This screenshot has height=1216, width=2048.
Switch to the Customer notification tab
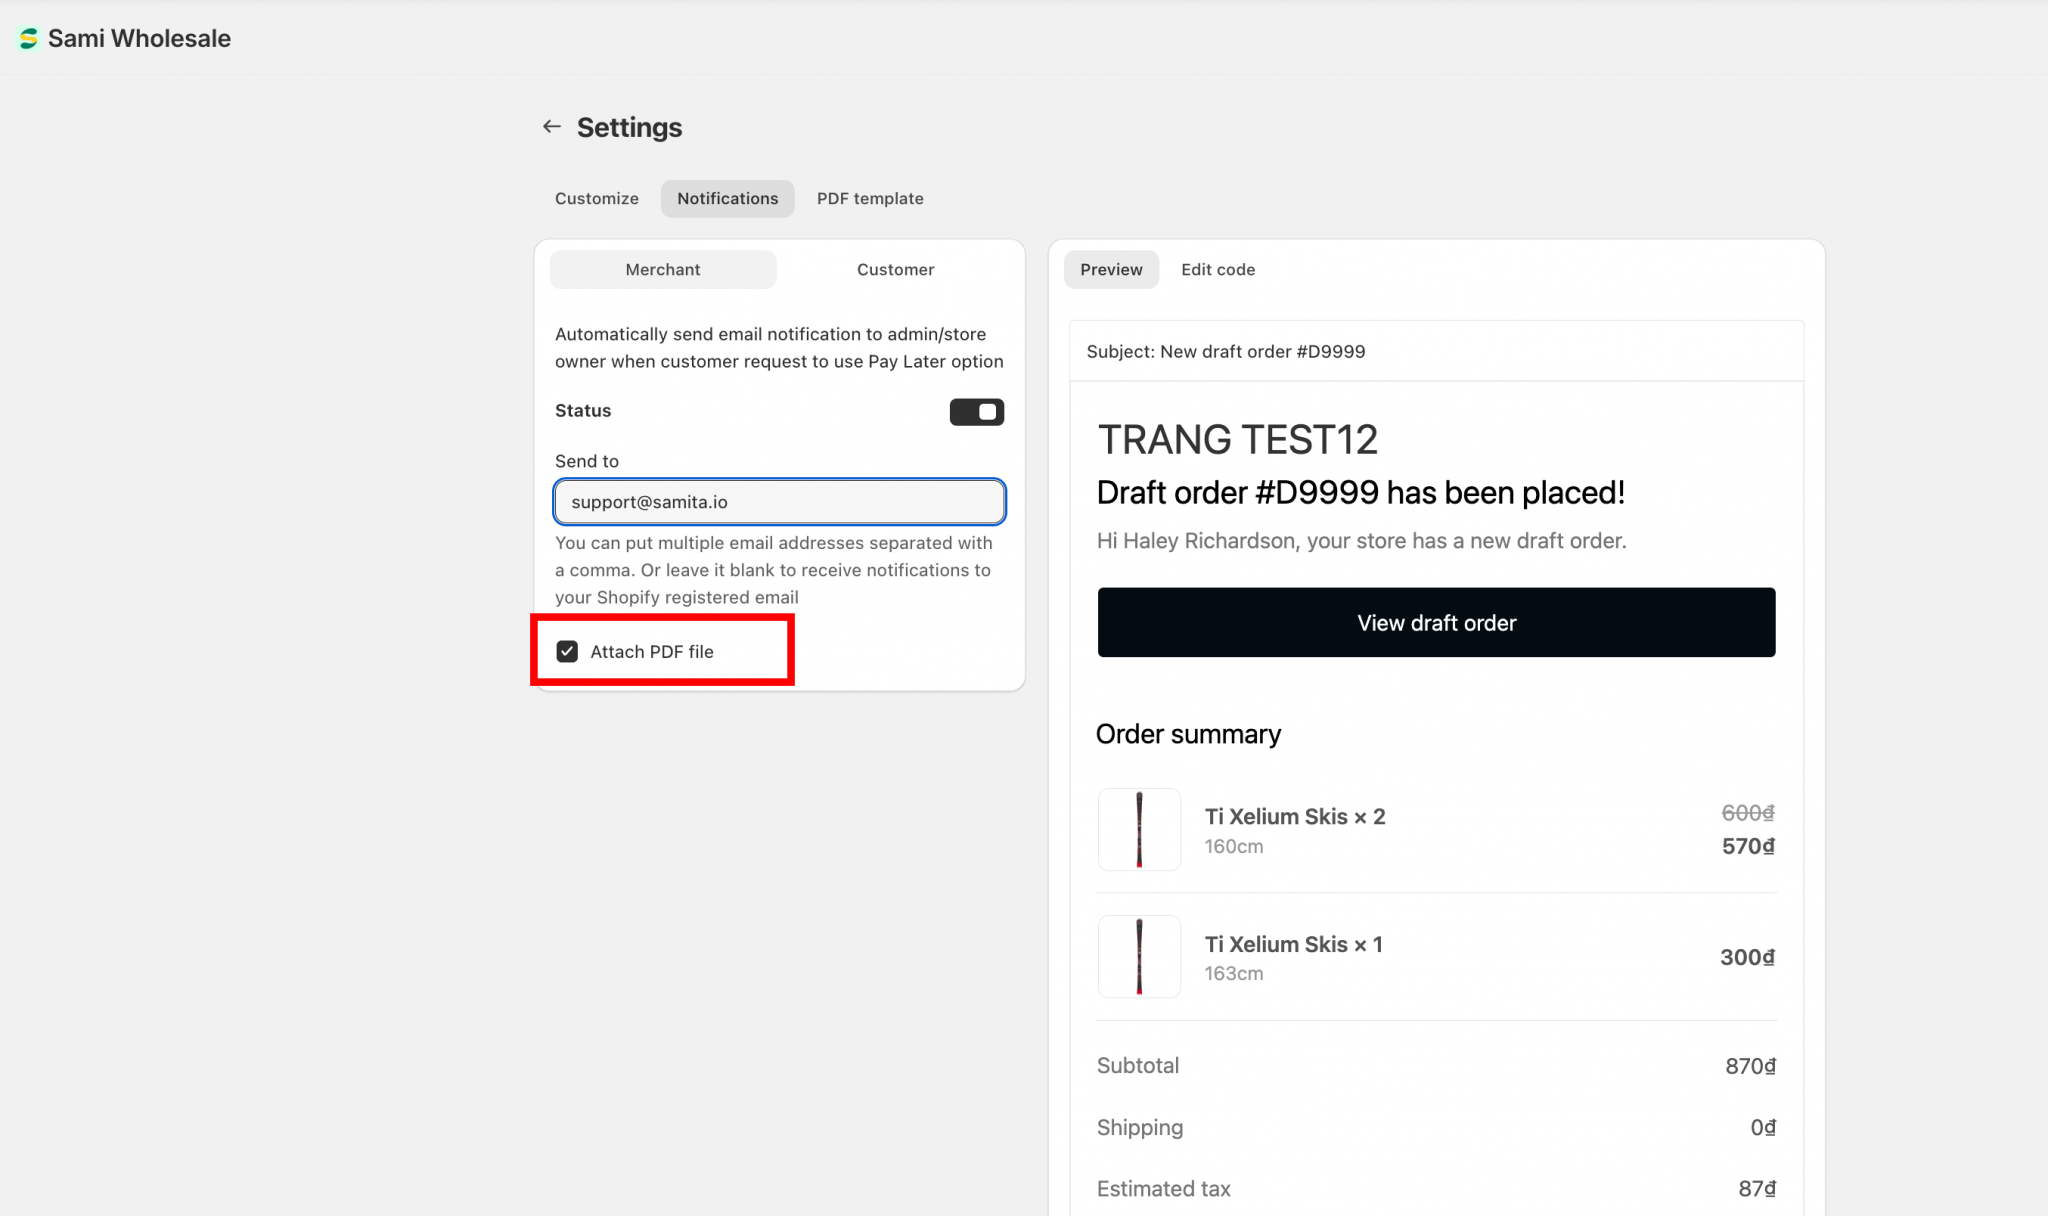(x=895, y=269)
